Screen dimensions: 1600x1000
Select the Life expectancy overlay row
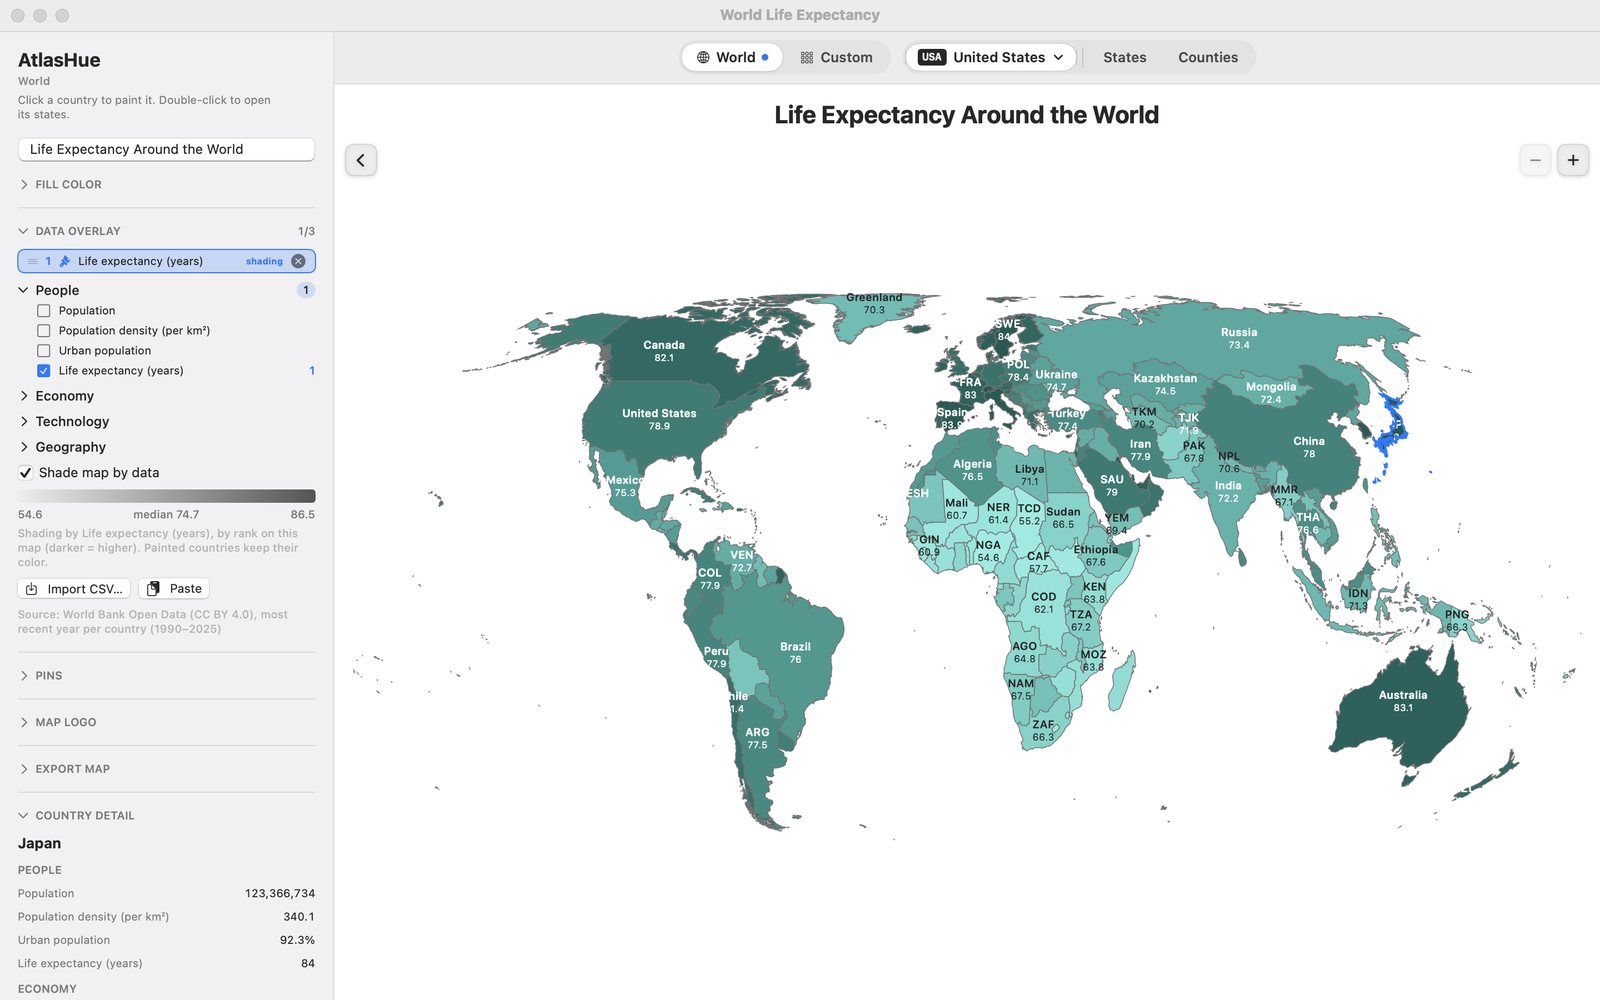(166, 261)
